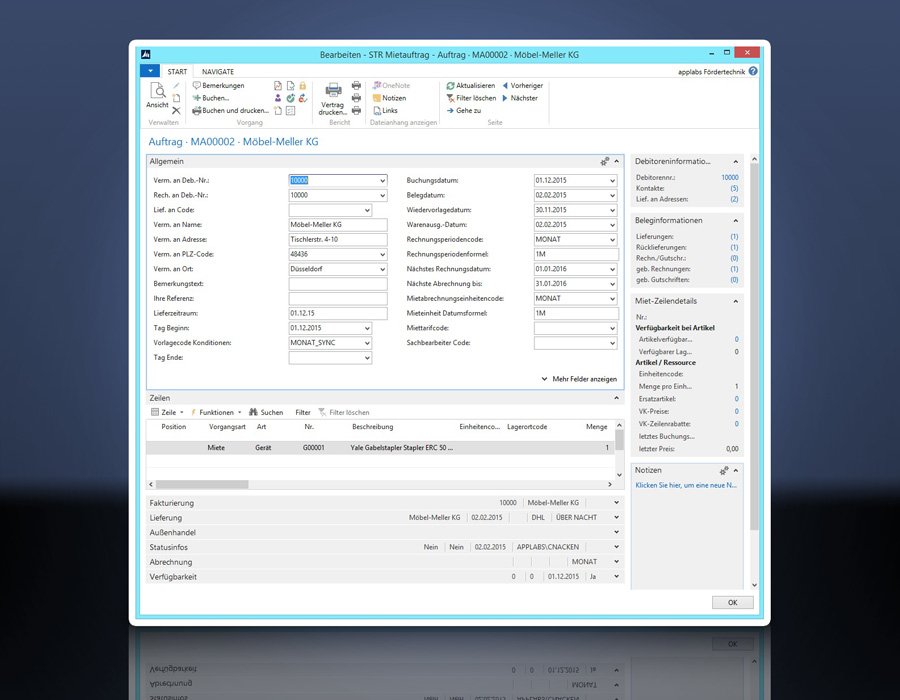Click the Verm. an Adresse field
Viewport: 900px width, 700px height.
338,240
